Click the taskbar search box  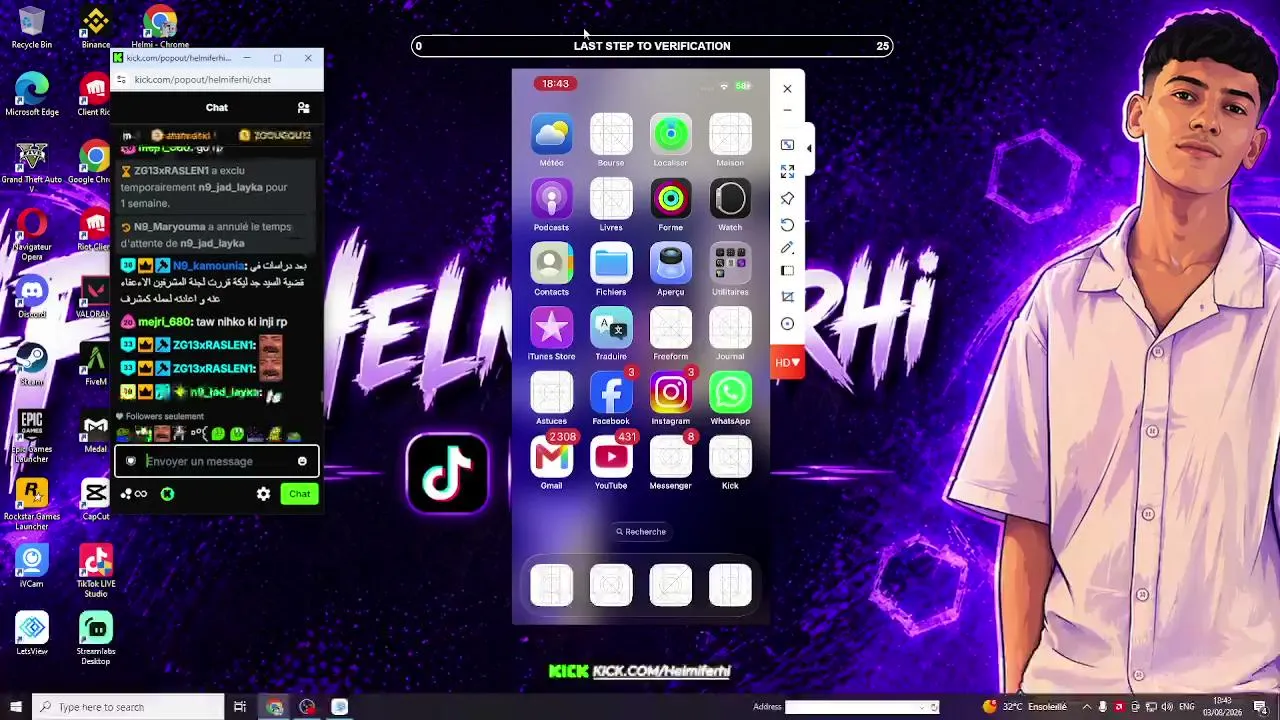[x=128, y=707]
